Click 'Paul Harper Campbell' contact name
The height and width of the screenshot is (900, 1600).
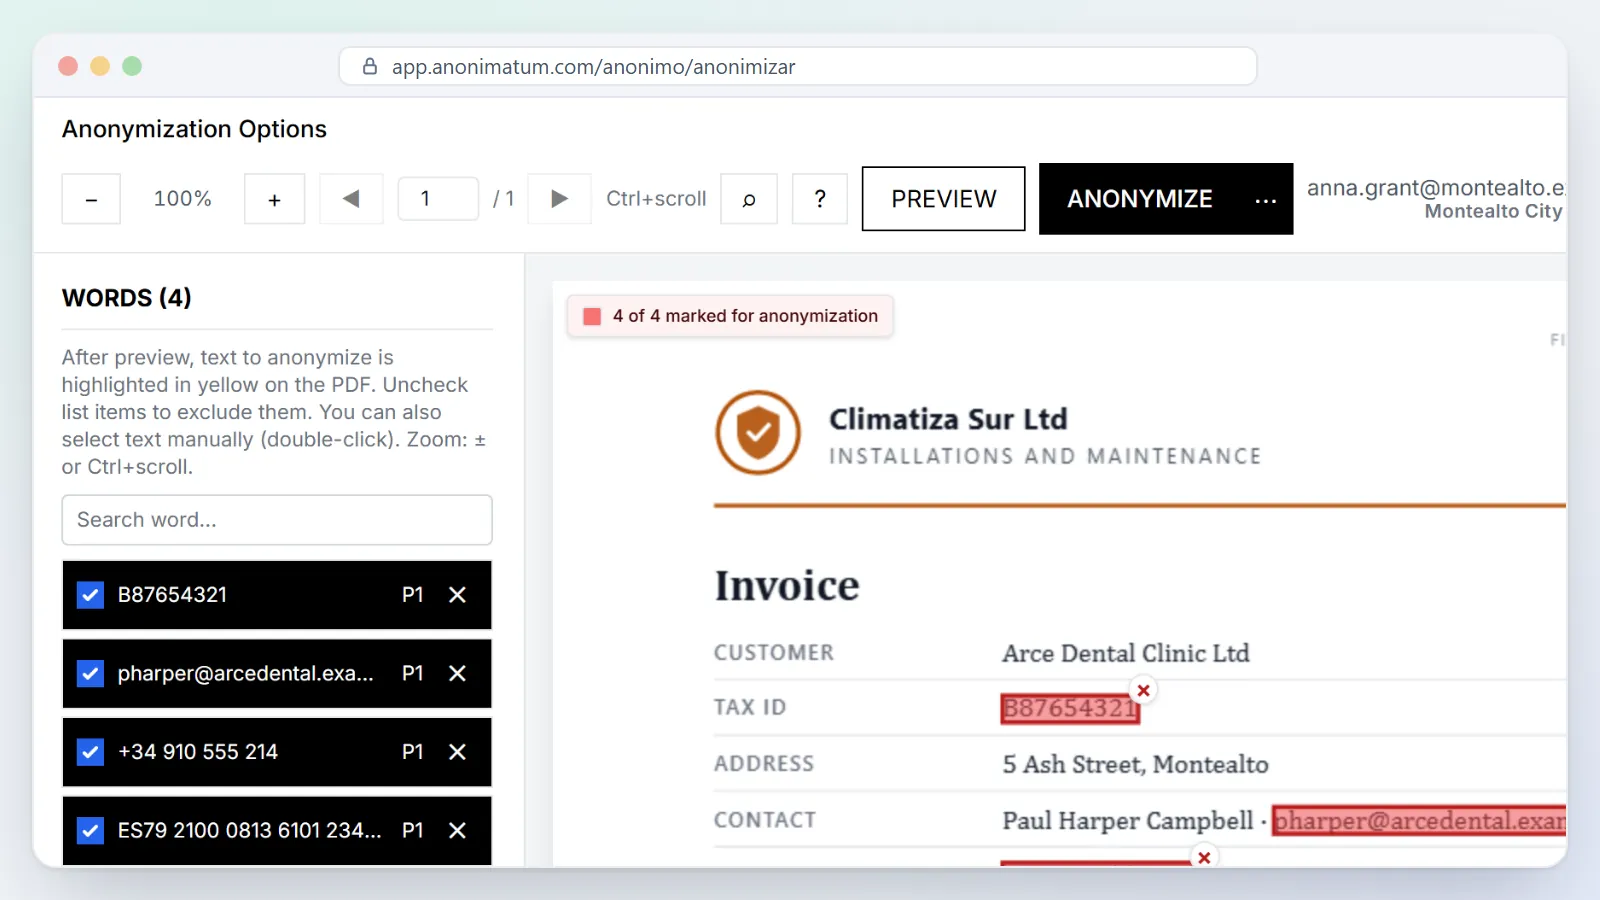1127,821
